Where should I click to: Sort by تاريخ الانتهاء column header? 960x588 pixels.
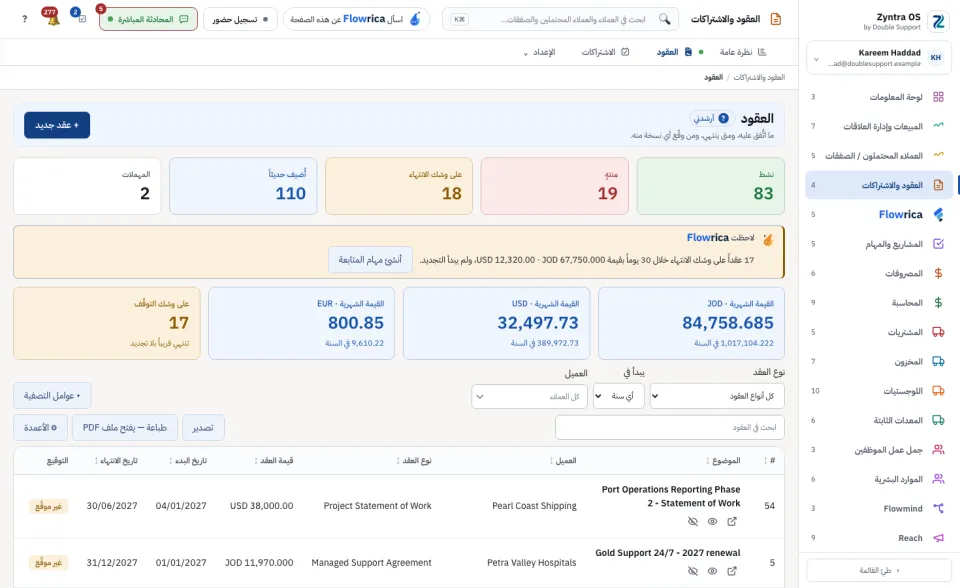(116, 461)
